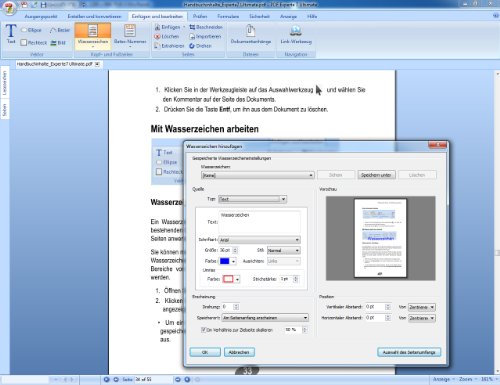Open the Typ source dropdown
Viewport: 500px width, 385px height.
(283, 199)
